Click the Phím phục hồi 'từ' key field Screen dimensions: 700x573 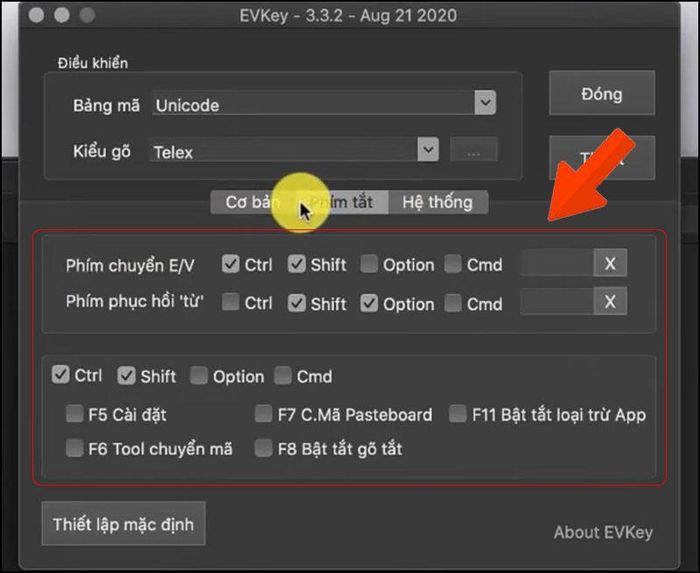[557, 302]
